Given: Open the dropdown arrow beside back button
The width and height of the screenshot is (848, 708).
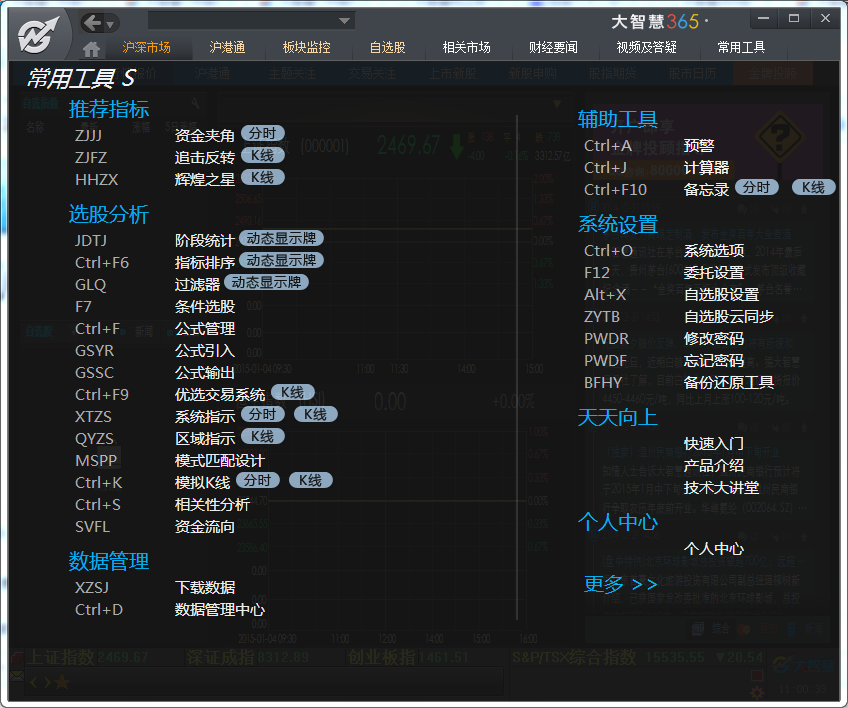Looking at the screenshot, I should [x=110, y=23].
